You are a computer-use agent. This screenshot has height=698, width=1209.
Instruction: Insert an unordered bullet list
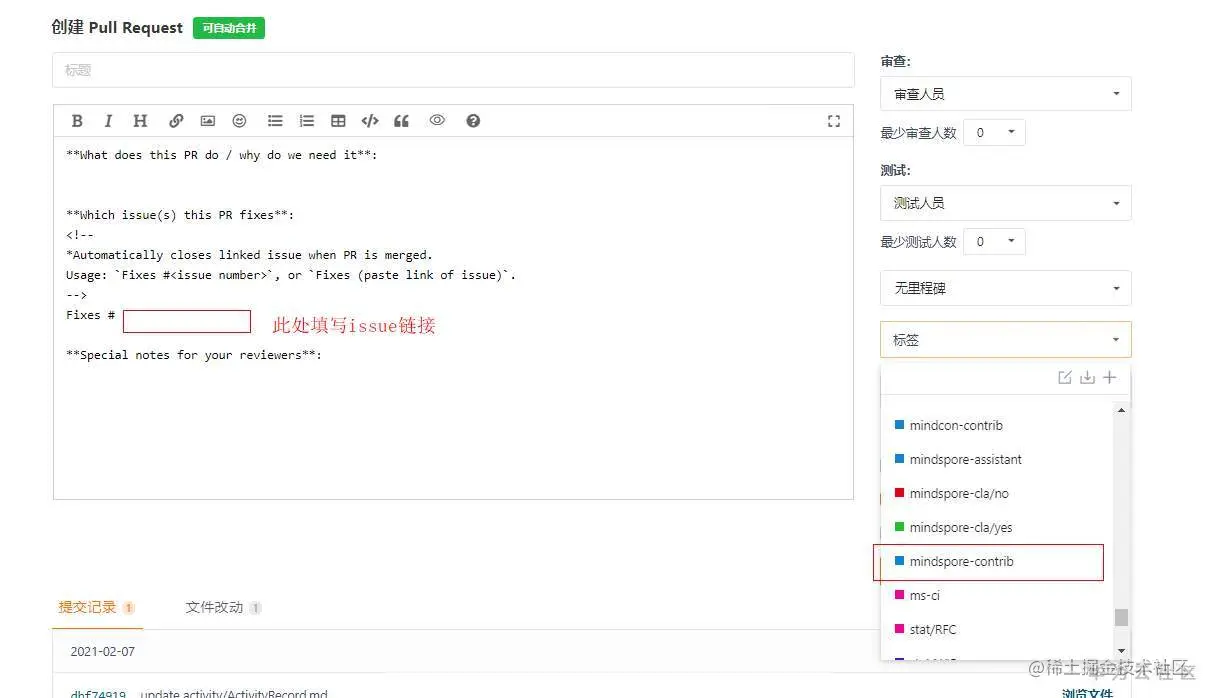[x=275, y=121]
